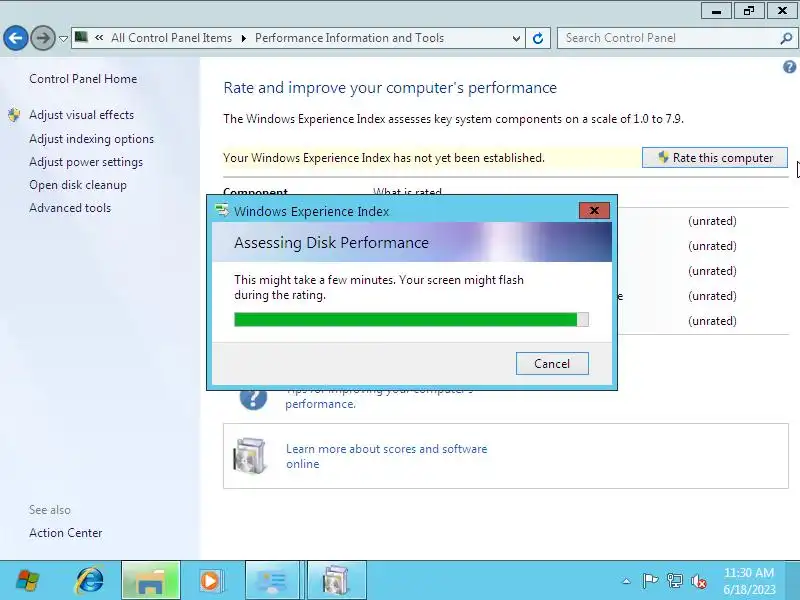The image size is (800, 600).
Task: Click the taskbar clock 11:30 AM
Action: [x=748, y=581]
